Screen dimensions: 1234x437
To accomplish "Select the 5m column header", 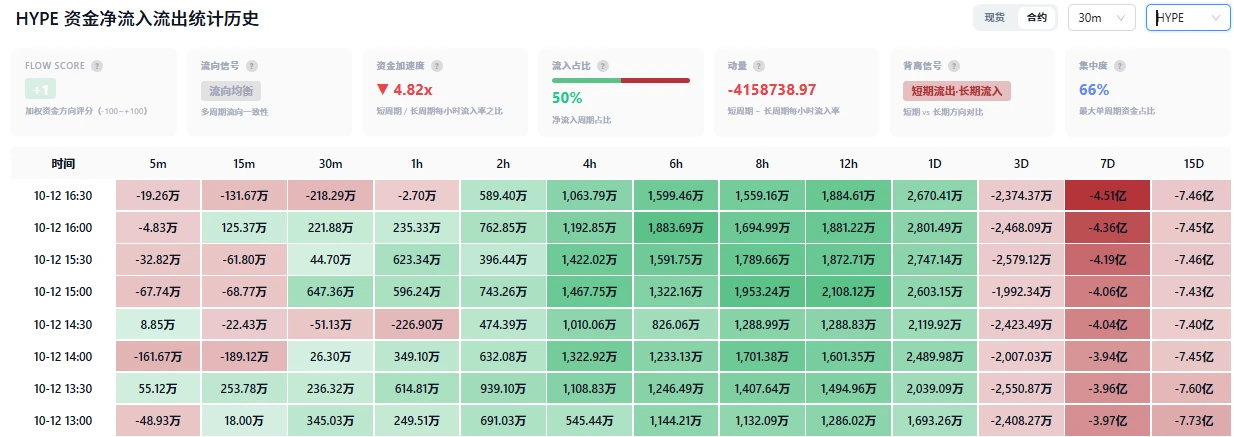I will pos(159,164).
